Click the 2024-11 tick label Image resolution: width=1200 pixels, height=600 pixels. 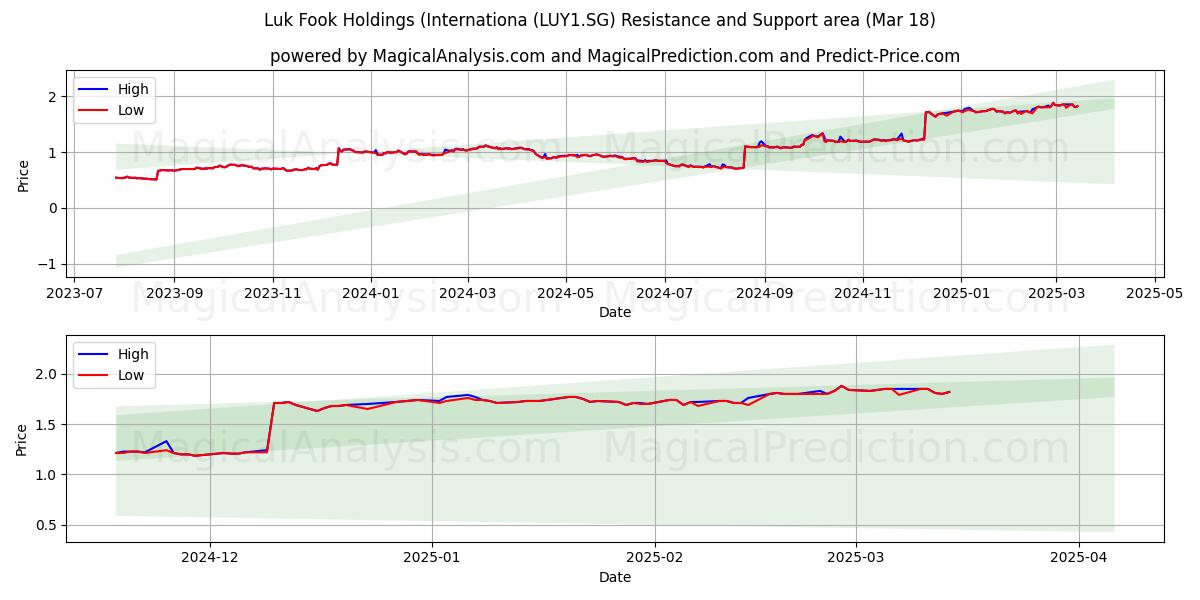point(863,294)
